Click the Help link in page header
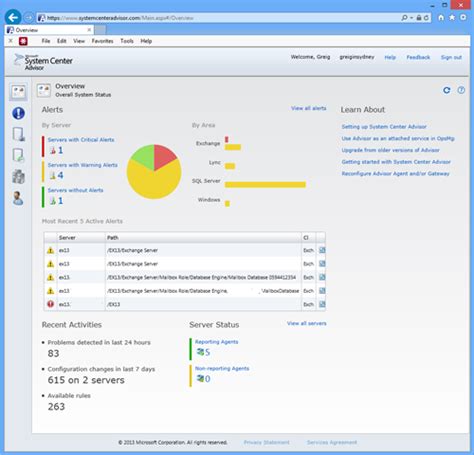This screenshot has height=455, width=474. point(390,57)
